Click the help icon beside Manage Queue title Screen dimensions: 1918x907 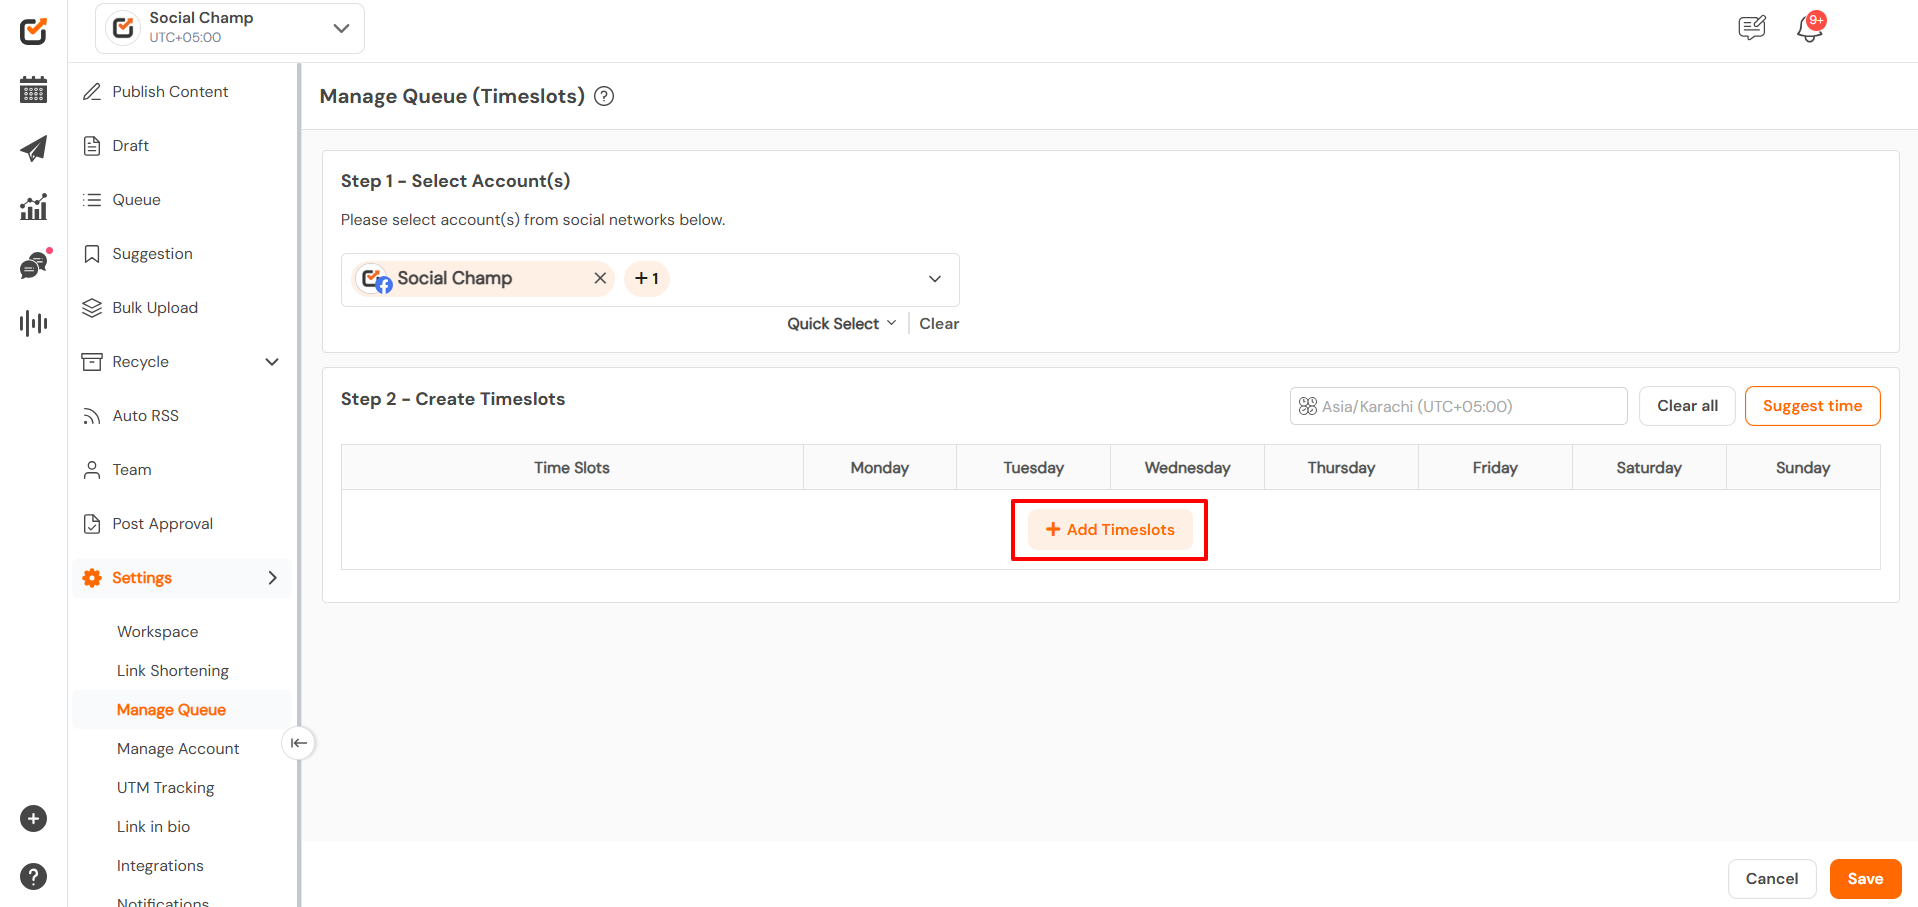pyautogui.click(x=604, y=96)
